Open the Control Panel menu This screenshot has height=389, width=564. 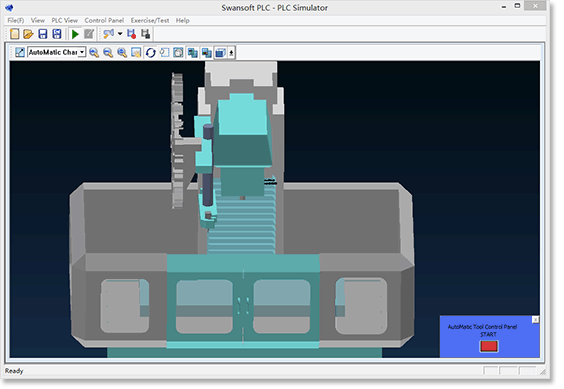point(104,21)
